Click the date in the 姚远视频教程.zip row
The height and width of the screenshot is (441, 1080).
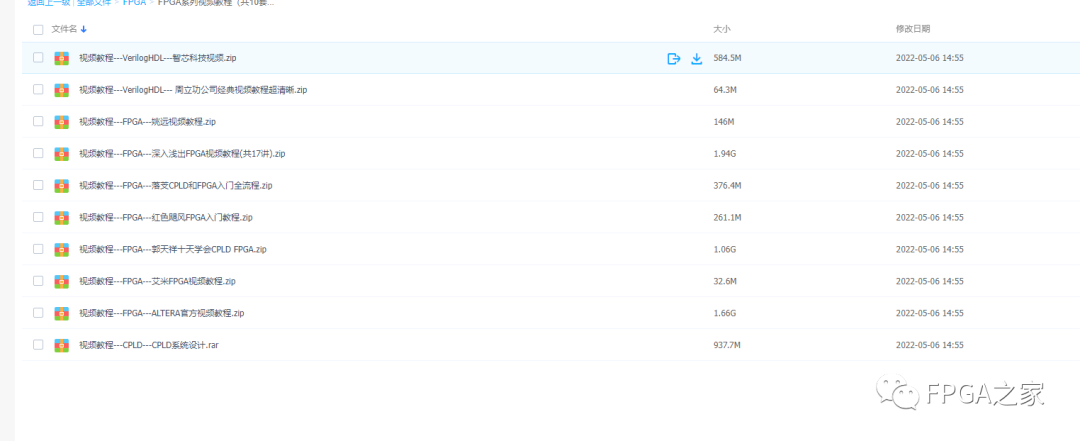pyautogui.click(x=929, y=122)
